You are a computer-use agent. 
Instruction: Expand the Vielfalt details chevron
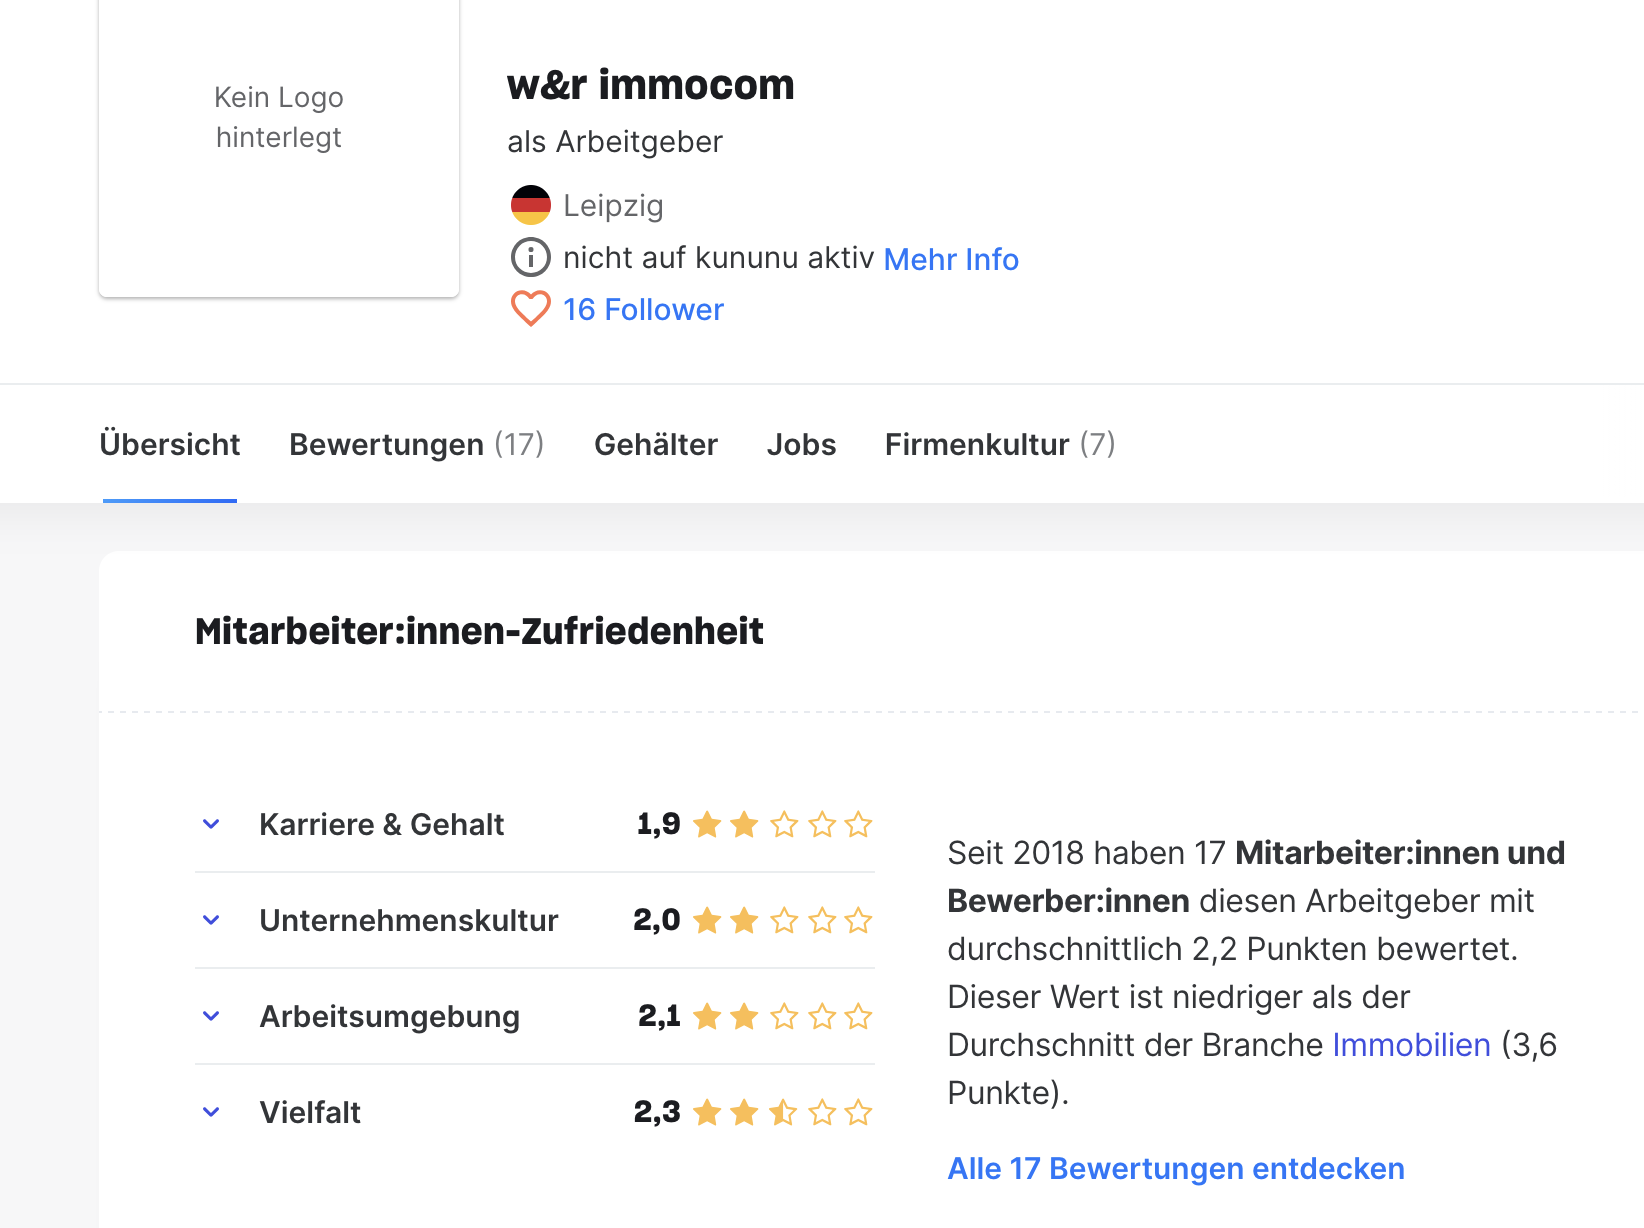(x=211, y=1113)
